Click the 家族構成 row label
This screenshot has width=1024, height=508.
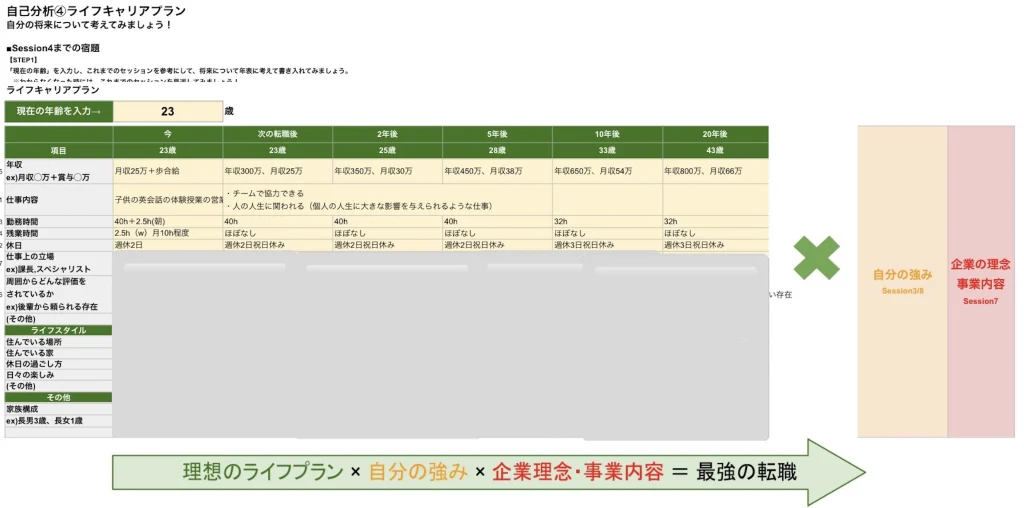[59, 409]
